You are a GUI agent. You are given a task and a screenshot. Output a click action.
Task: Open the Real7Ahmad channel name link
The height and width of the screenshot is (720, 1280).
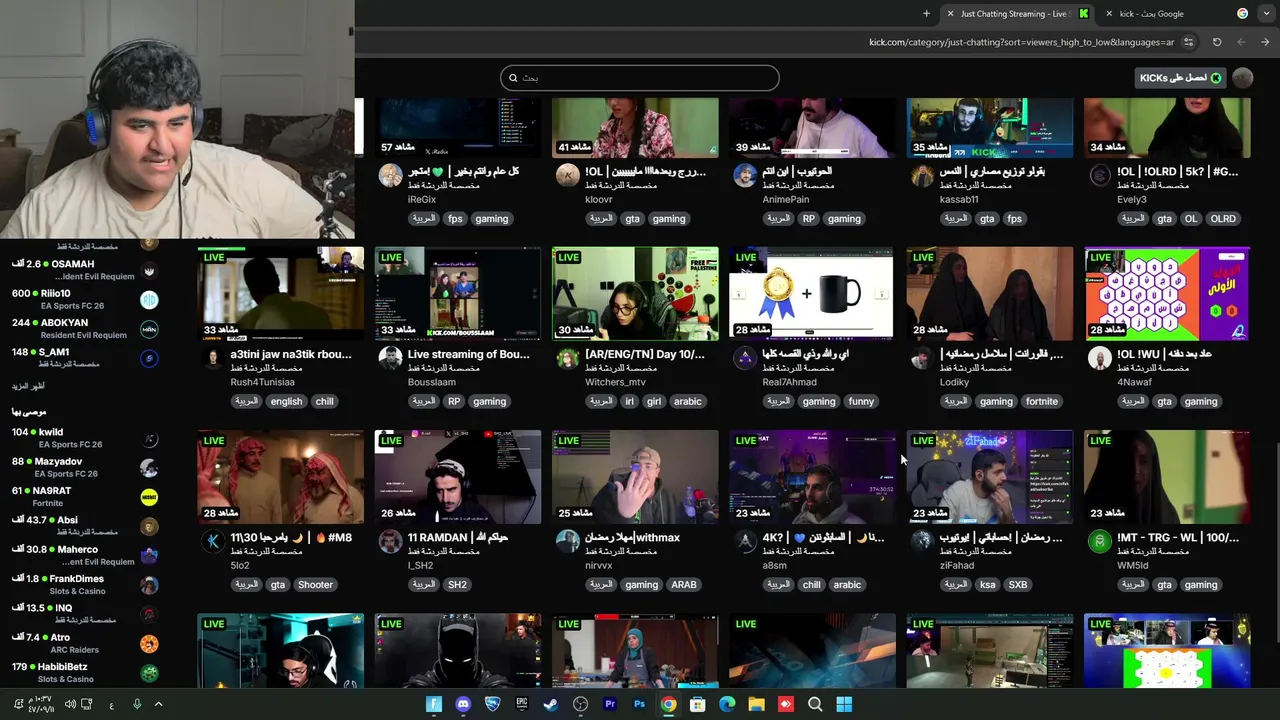(x=789, y=382)
